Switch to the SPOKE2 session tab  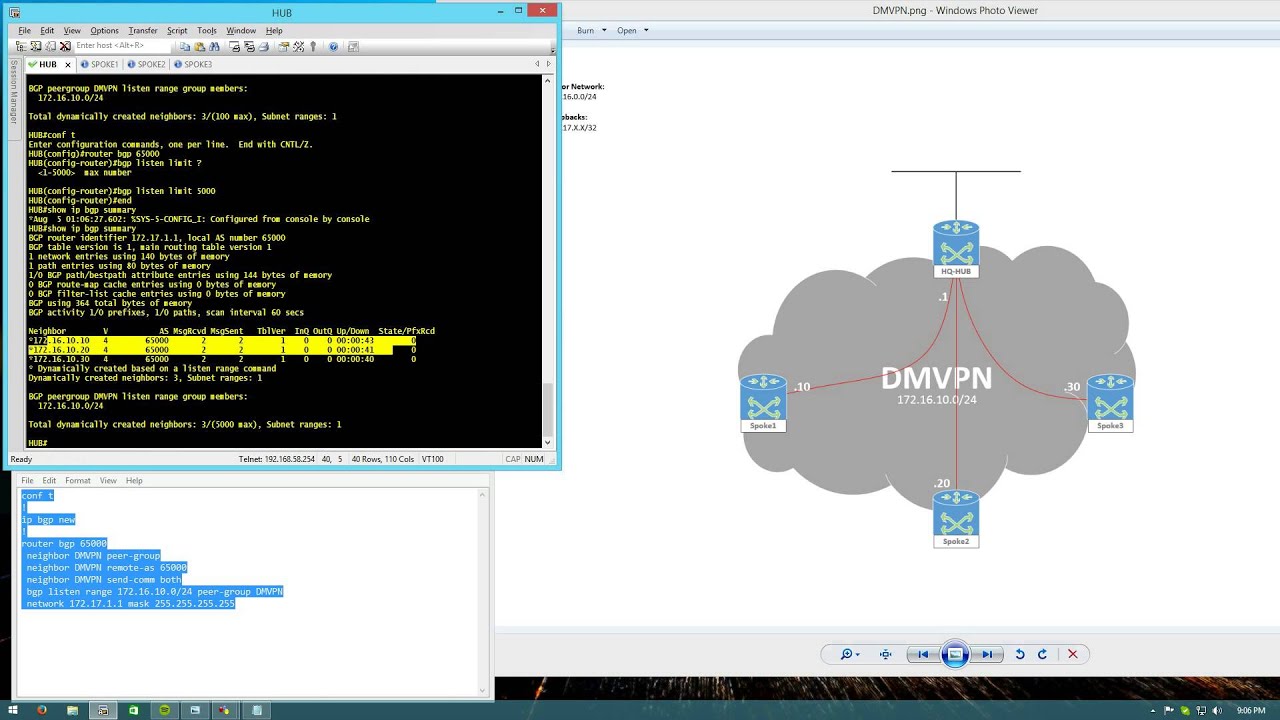(146, 64)
